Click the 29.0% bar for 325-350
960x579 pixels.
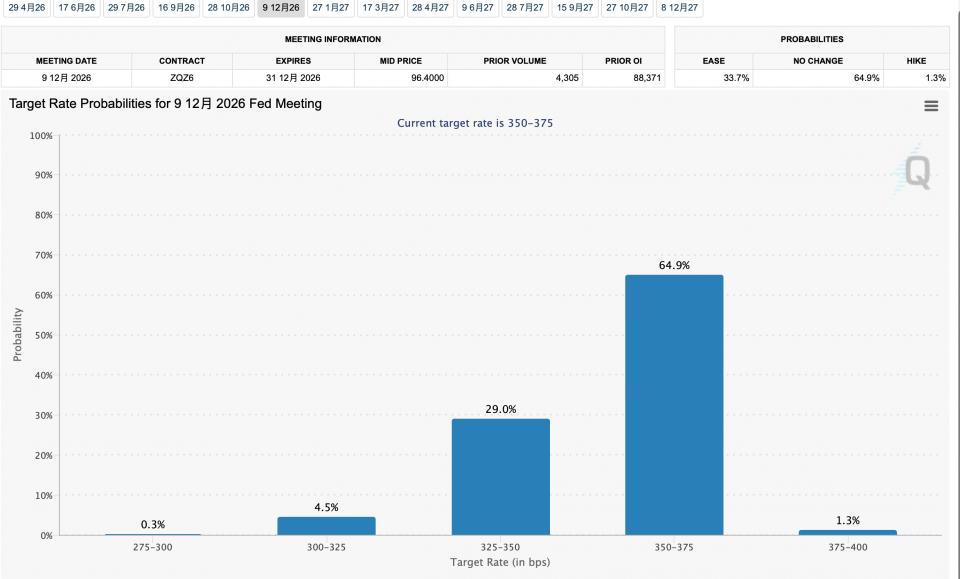coord(500,476)
